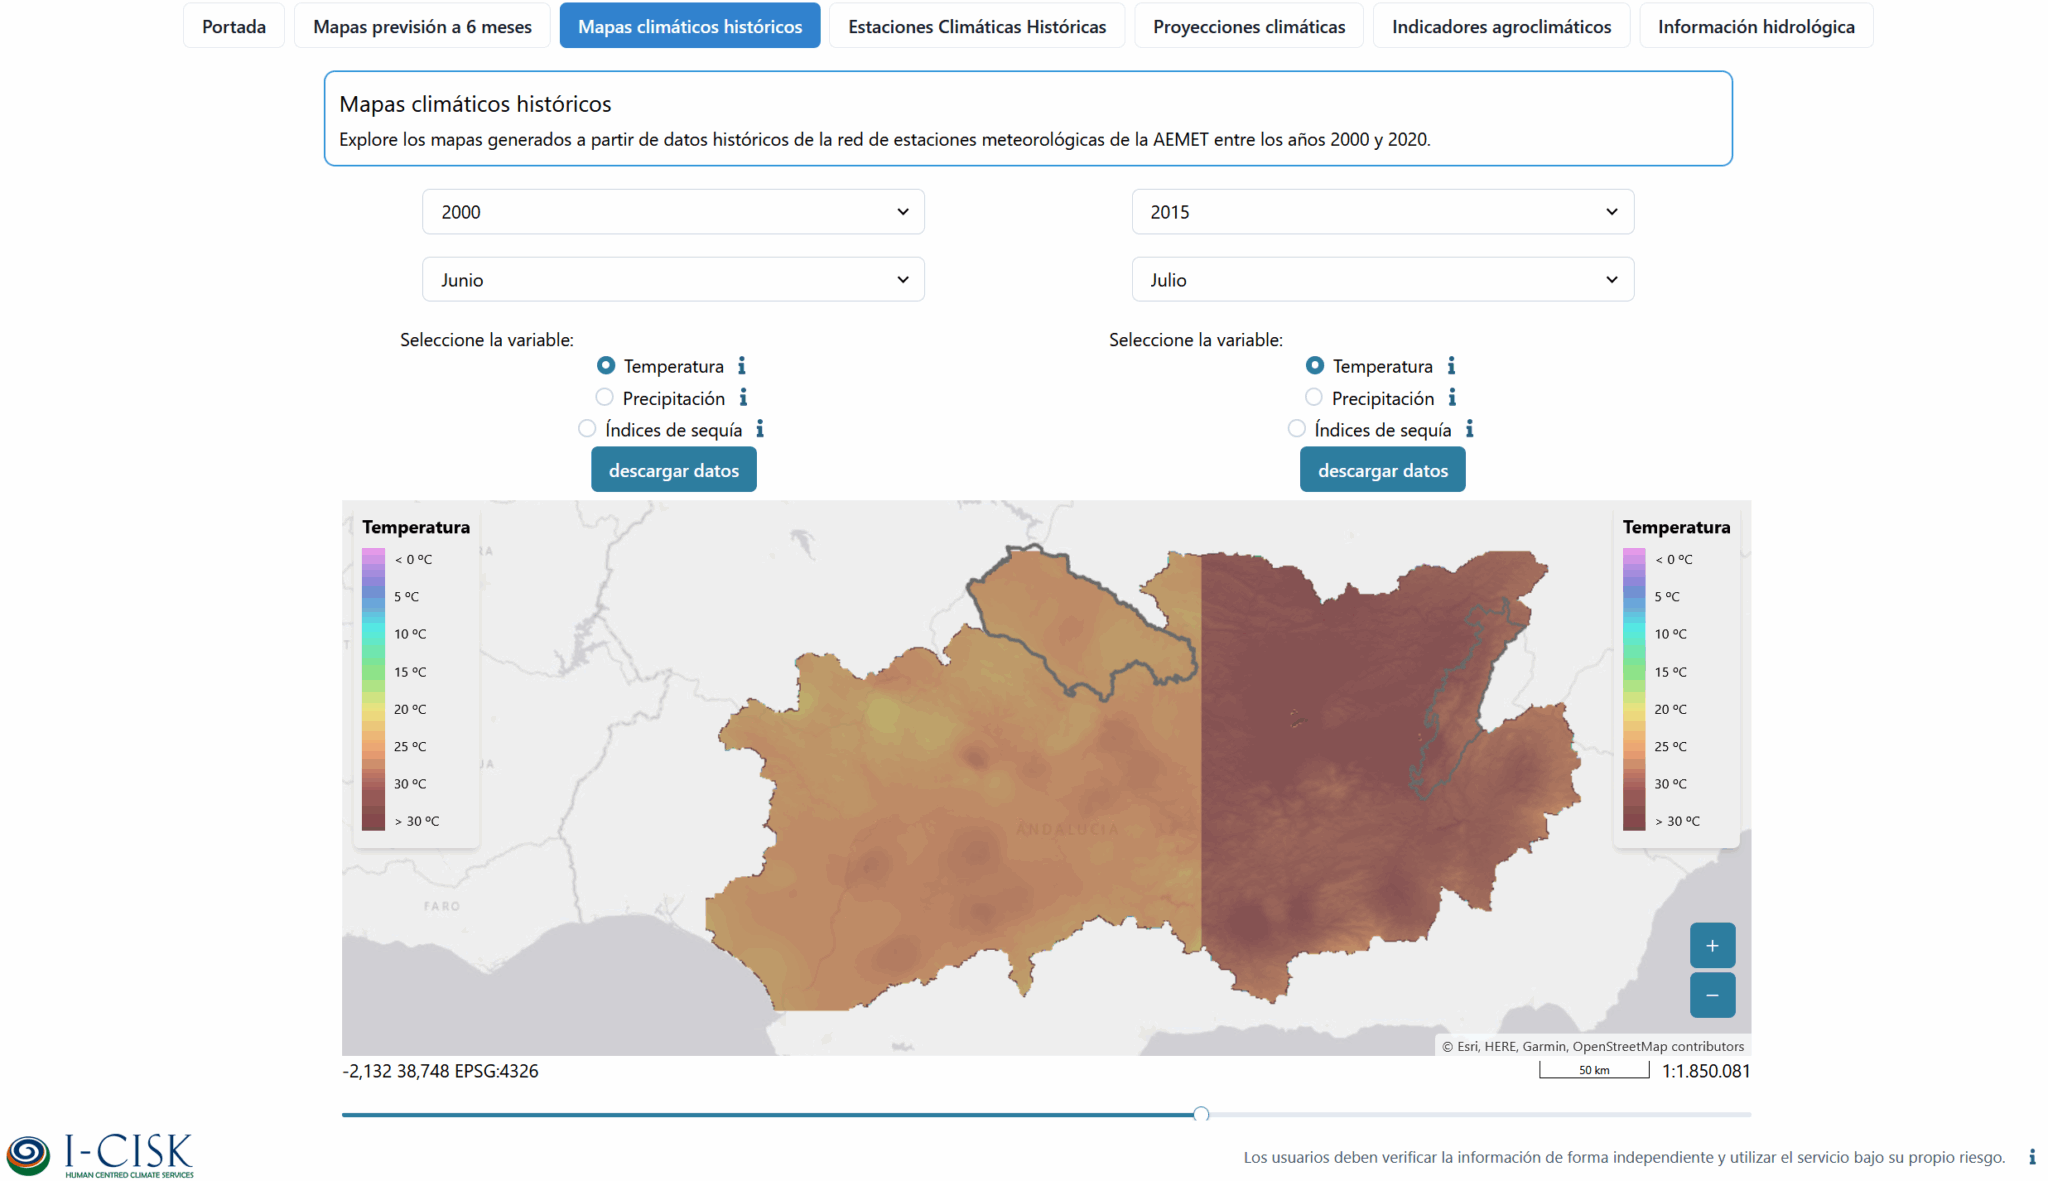Click info icon next to right Temperatura
The width and height of the screenshot is (2048, 1181).
[1451, 366]
